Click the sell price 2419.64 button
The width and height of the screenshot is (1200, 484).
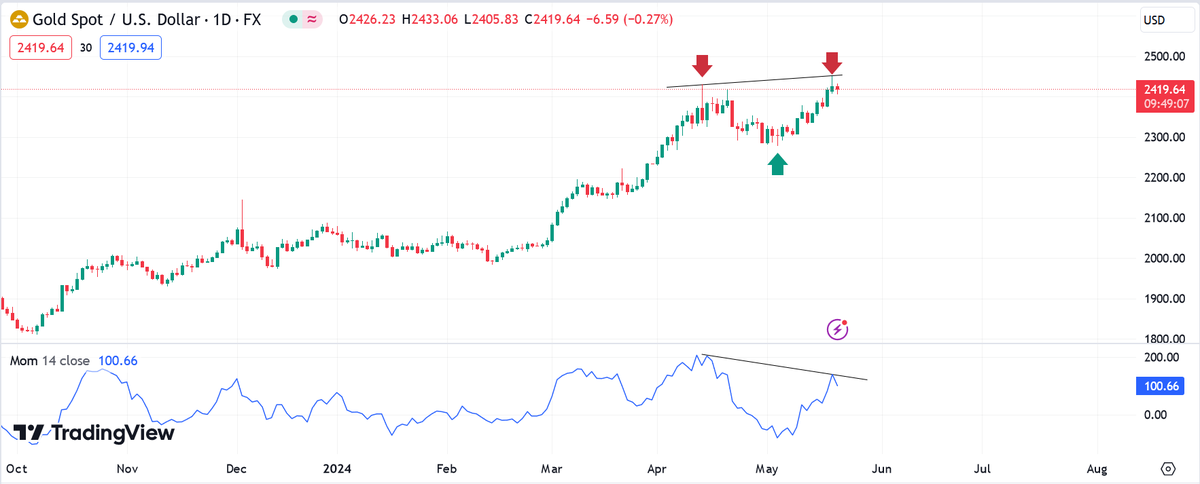[x=39, y=47]
